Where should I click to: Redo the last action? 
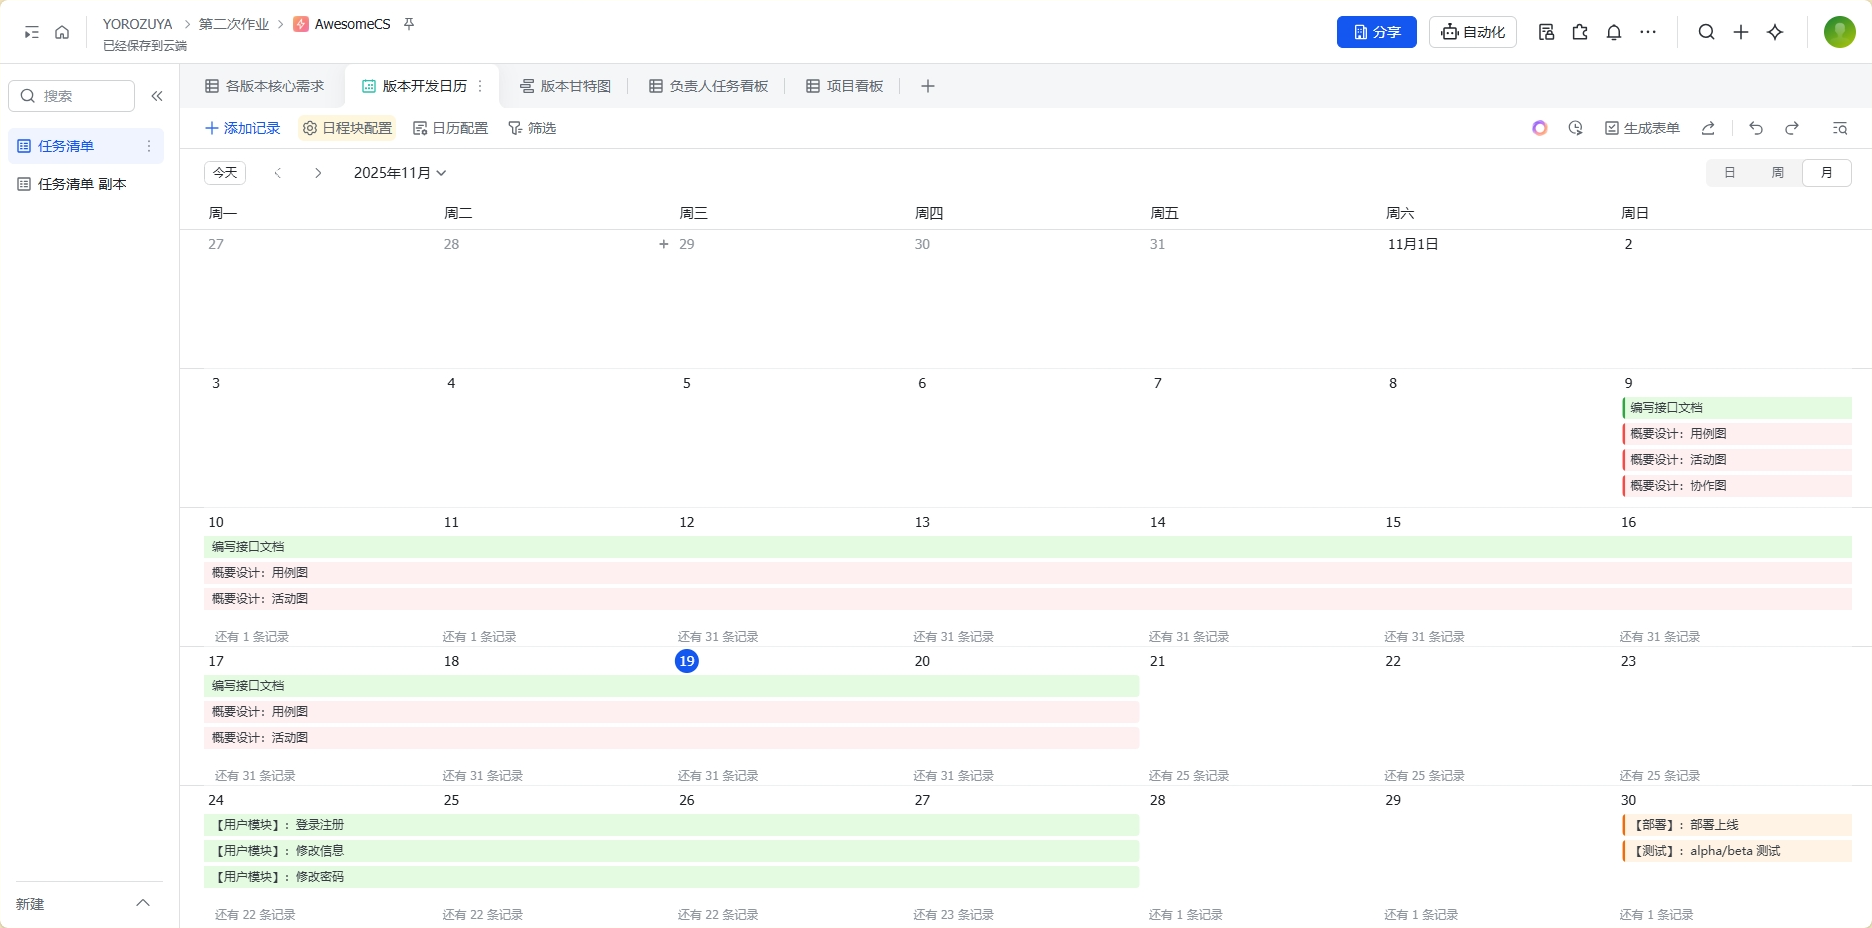coord(1792,128)
